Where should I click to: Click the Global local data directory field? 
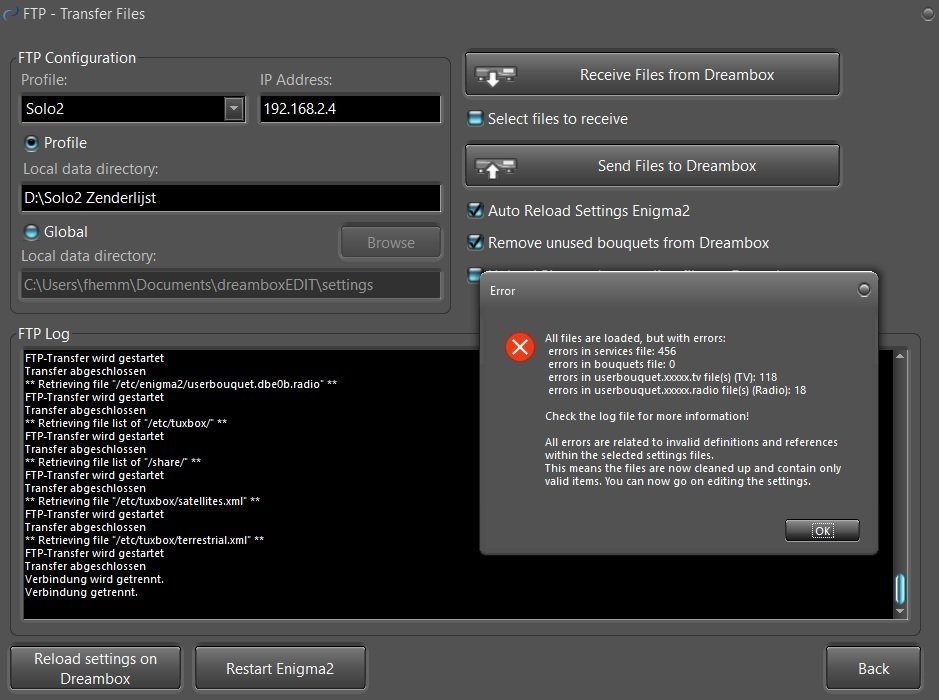231,285
